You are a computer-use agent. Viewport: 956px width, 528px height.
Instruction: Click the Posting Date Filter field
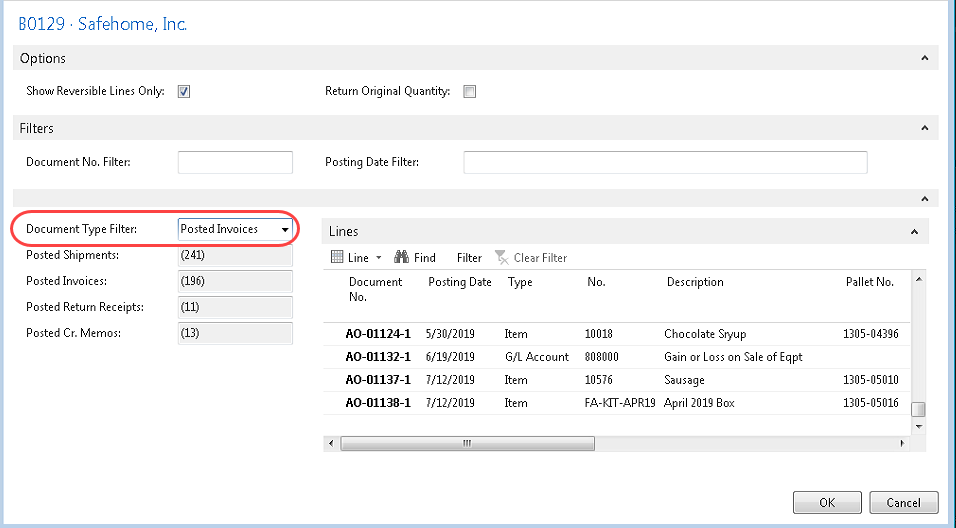[x=665, y=162]
